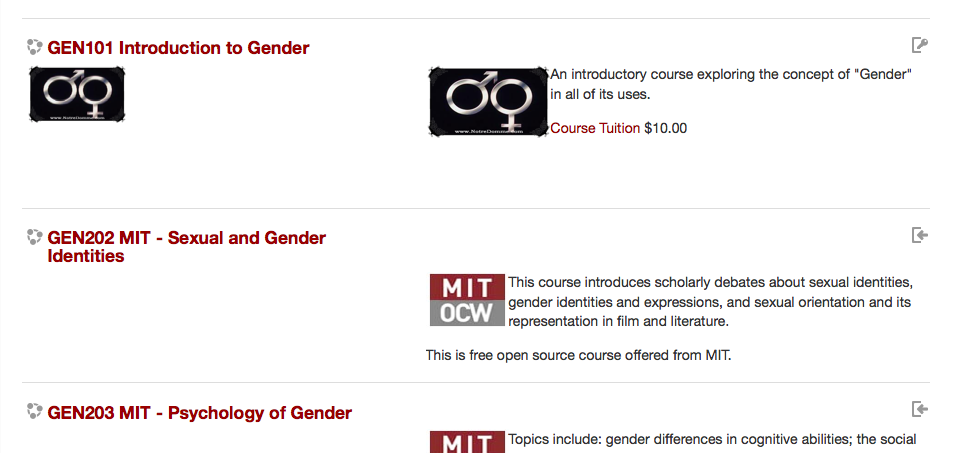Click the grey OCW half of the MIT logo
954x453 pixels.
[467, 313]
